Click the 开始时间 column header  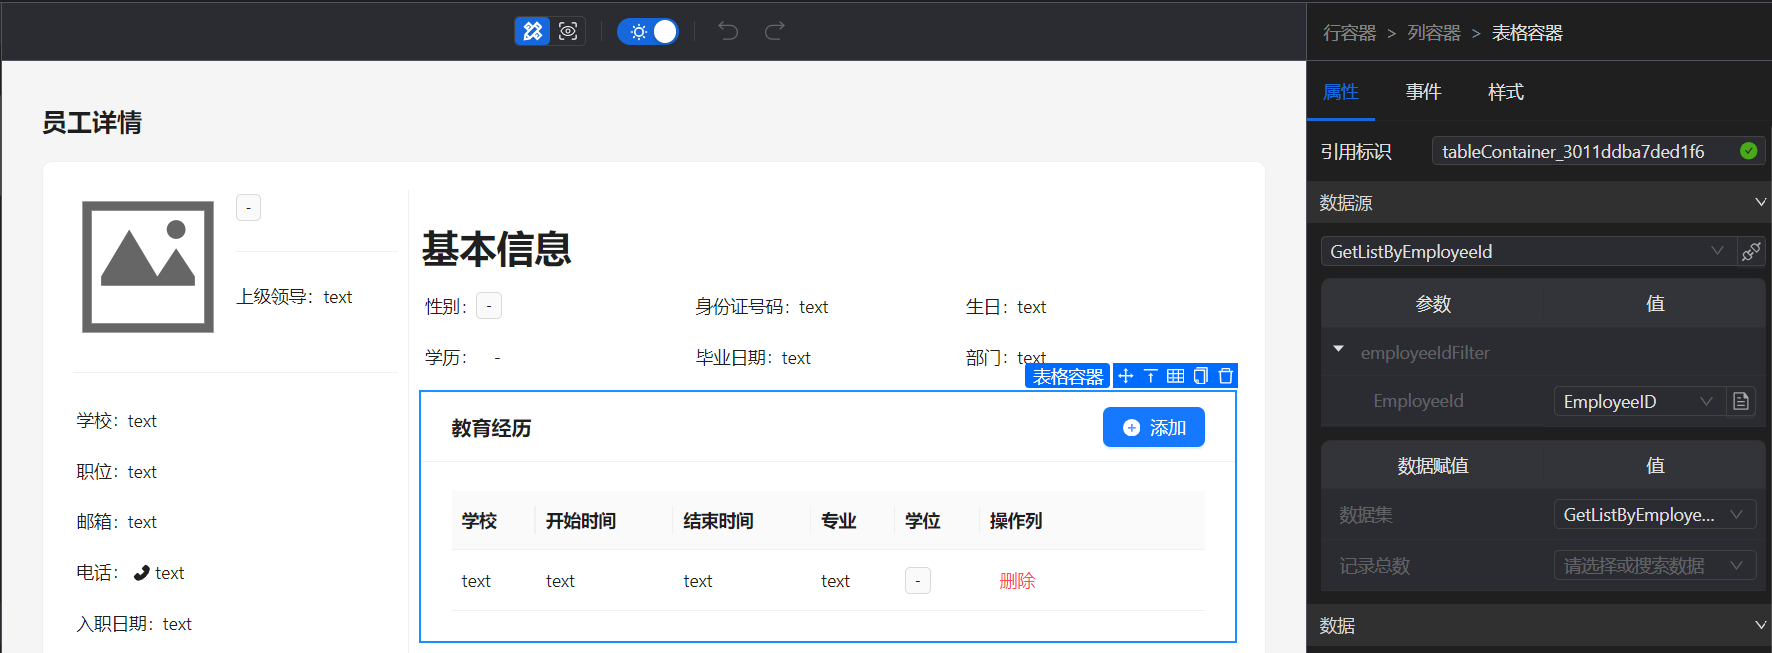[x=581, y=521]
